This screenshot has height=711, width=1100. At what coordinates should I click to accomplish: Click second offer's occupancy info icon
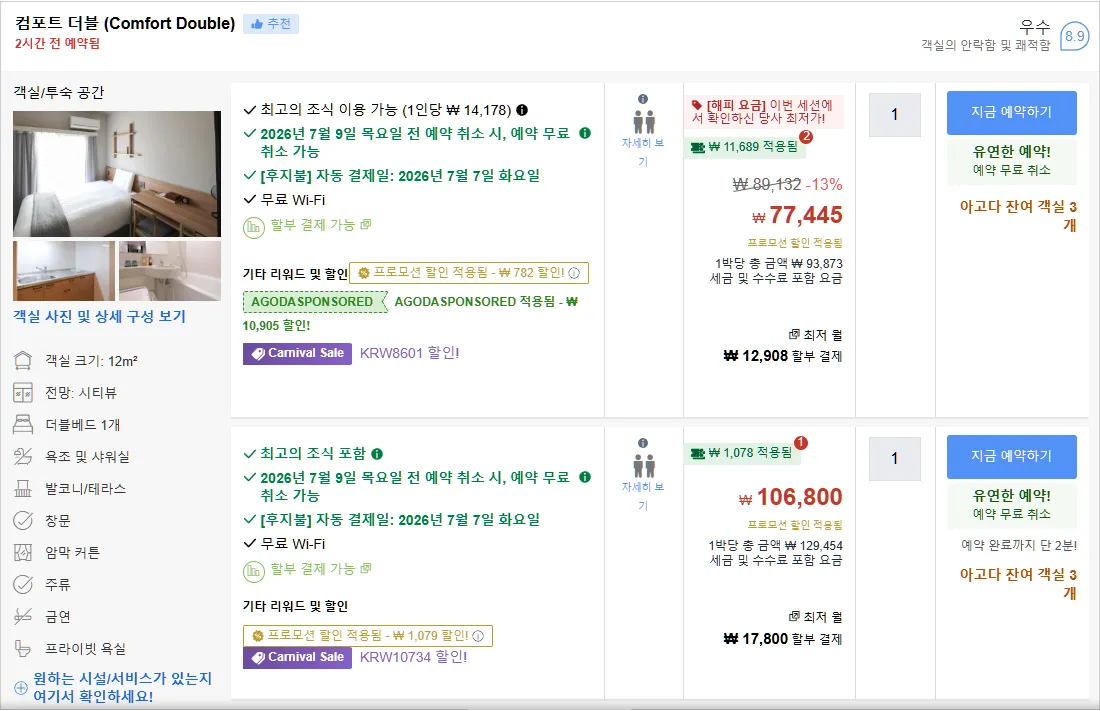643,443
